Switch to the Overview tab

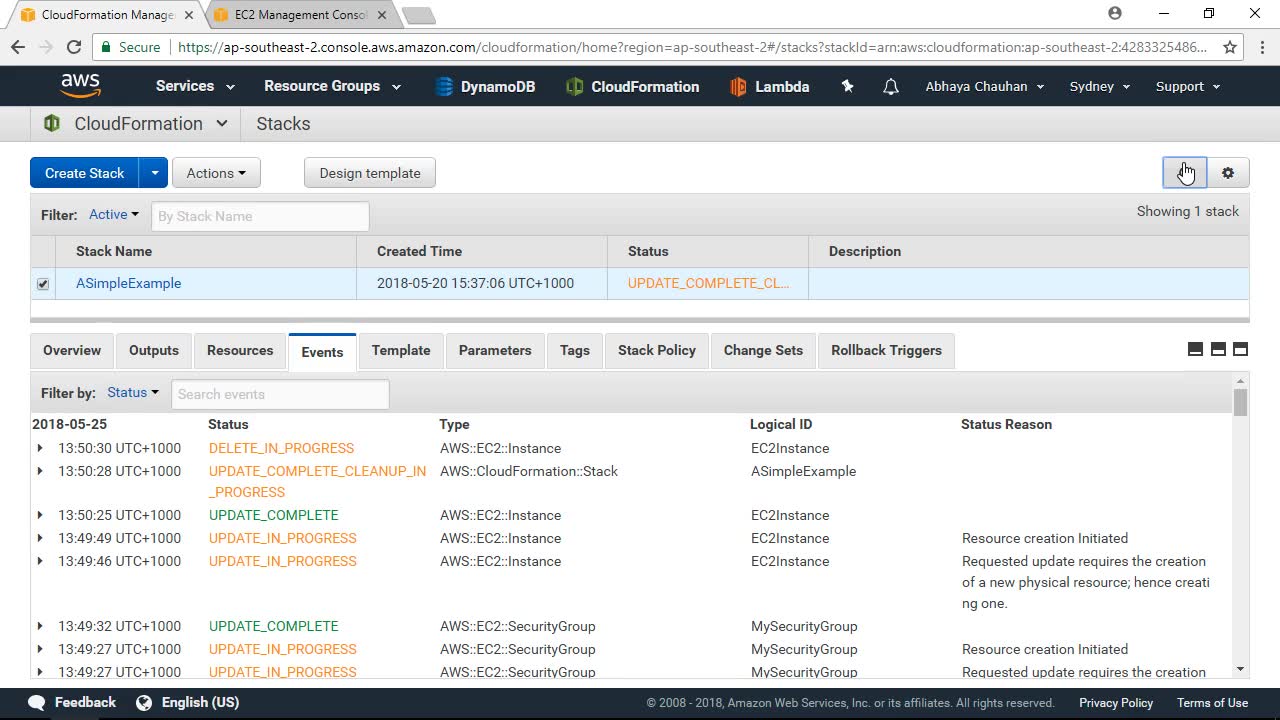72,351
